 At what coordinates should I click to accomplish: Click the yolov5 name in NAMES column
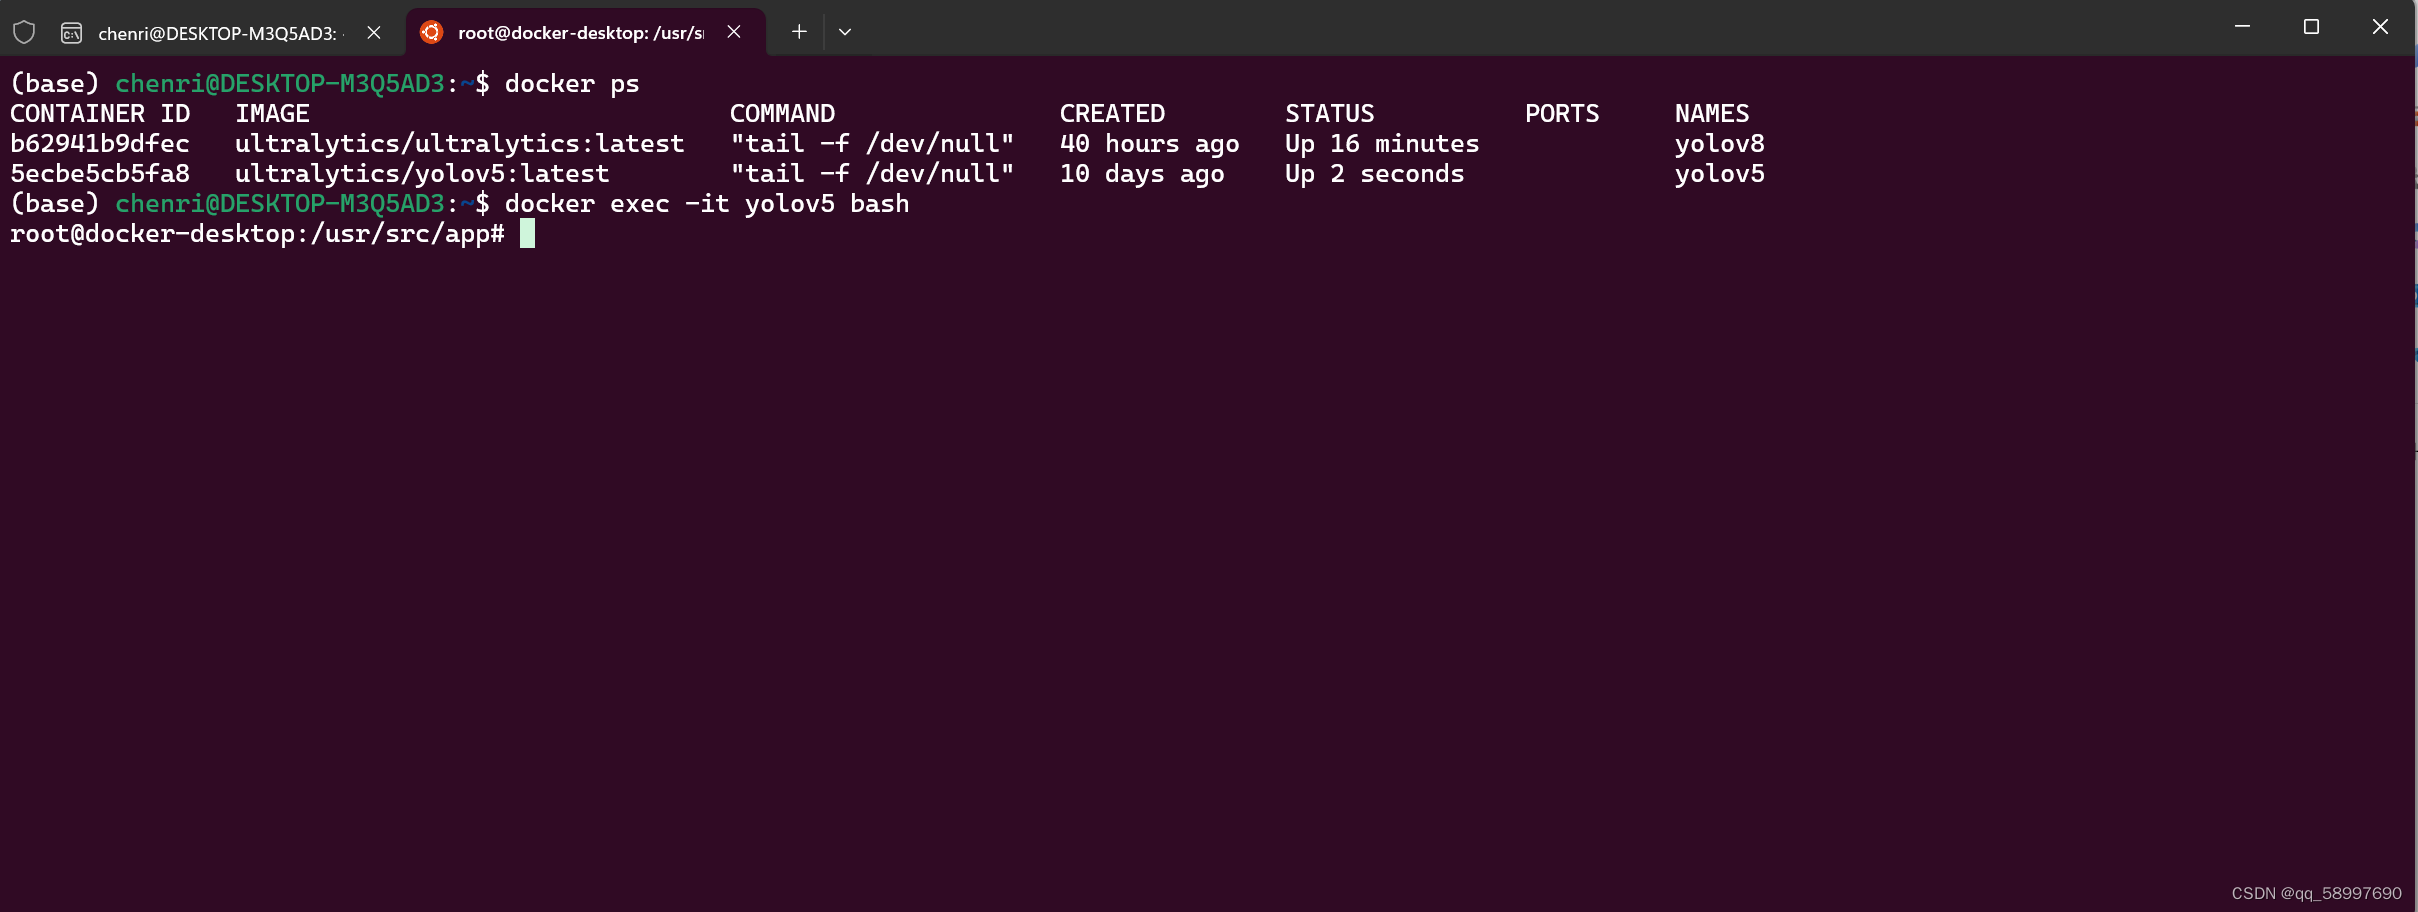[1720, 174]
